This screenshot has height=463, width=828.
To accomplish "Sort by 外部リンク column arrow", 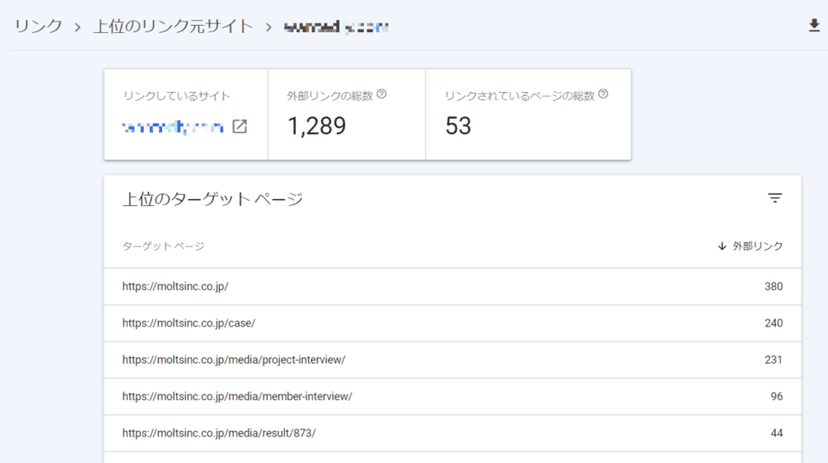I will [x=722, y=246].
